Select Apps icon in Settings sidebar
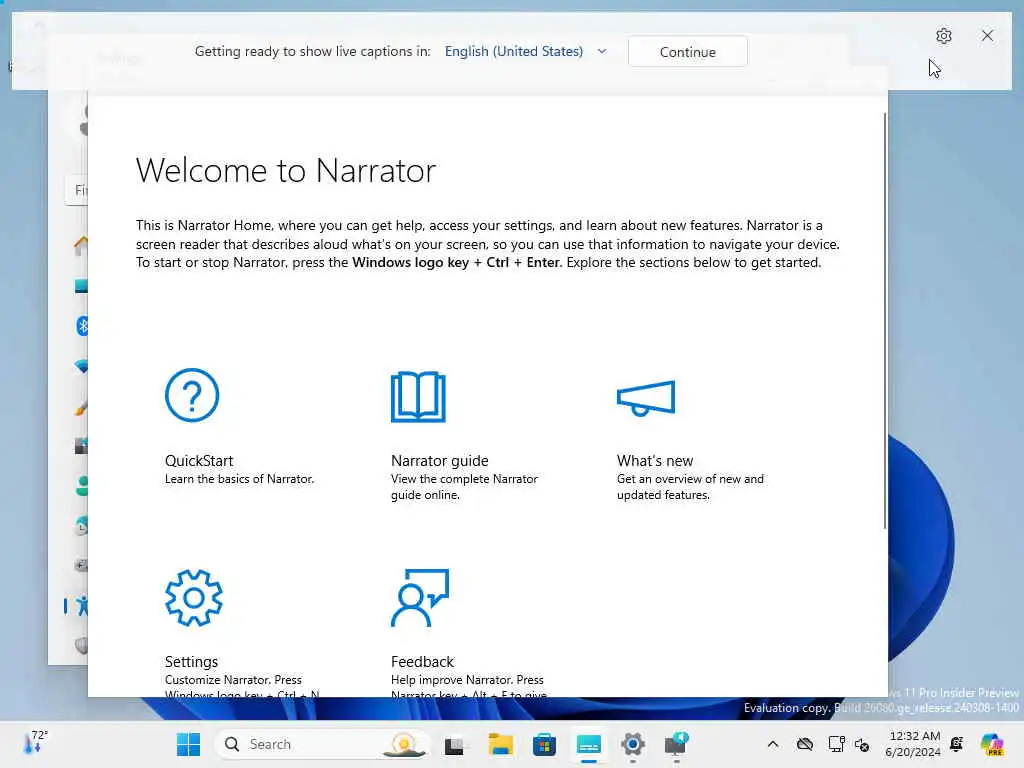 coord(81,446)
